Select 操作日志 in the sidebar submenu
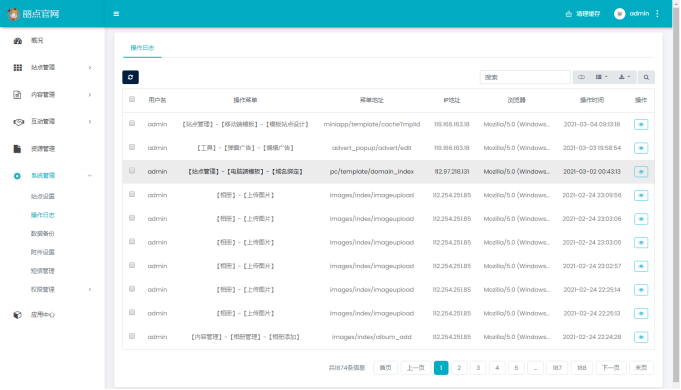Screen dimensions: 681x390 tap(43, 215)
